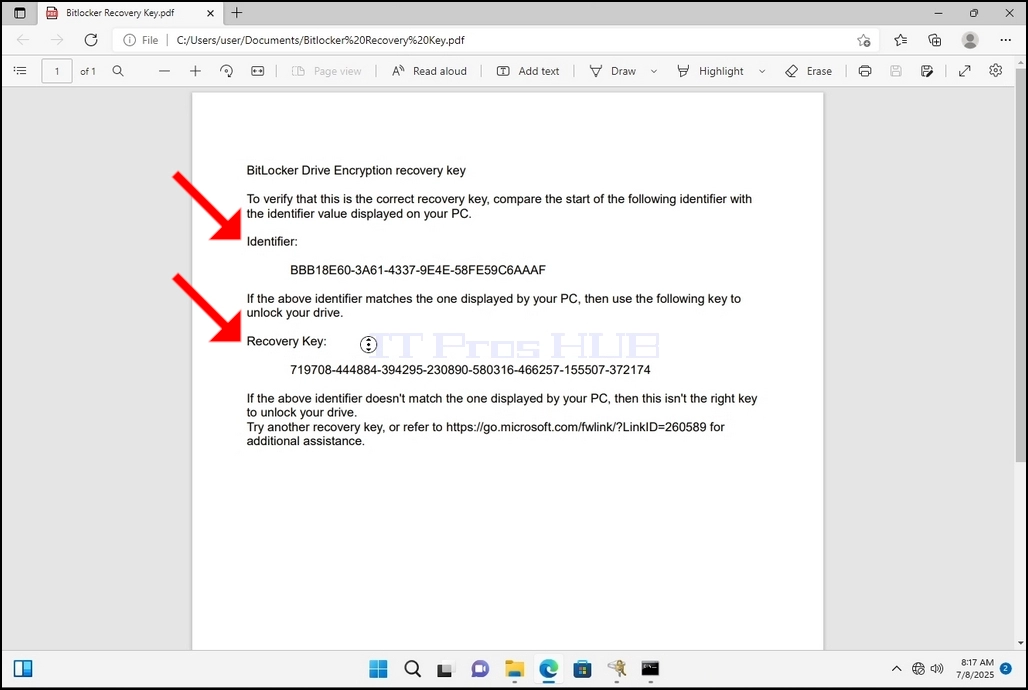The image size is (1028, 690).
Task: Refresh the current page
Action: click(x=91, y=40)
